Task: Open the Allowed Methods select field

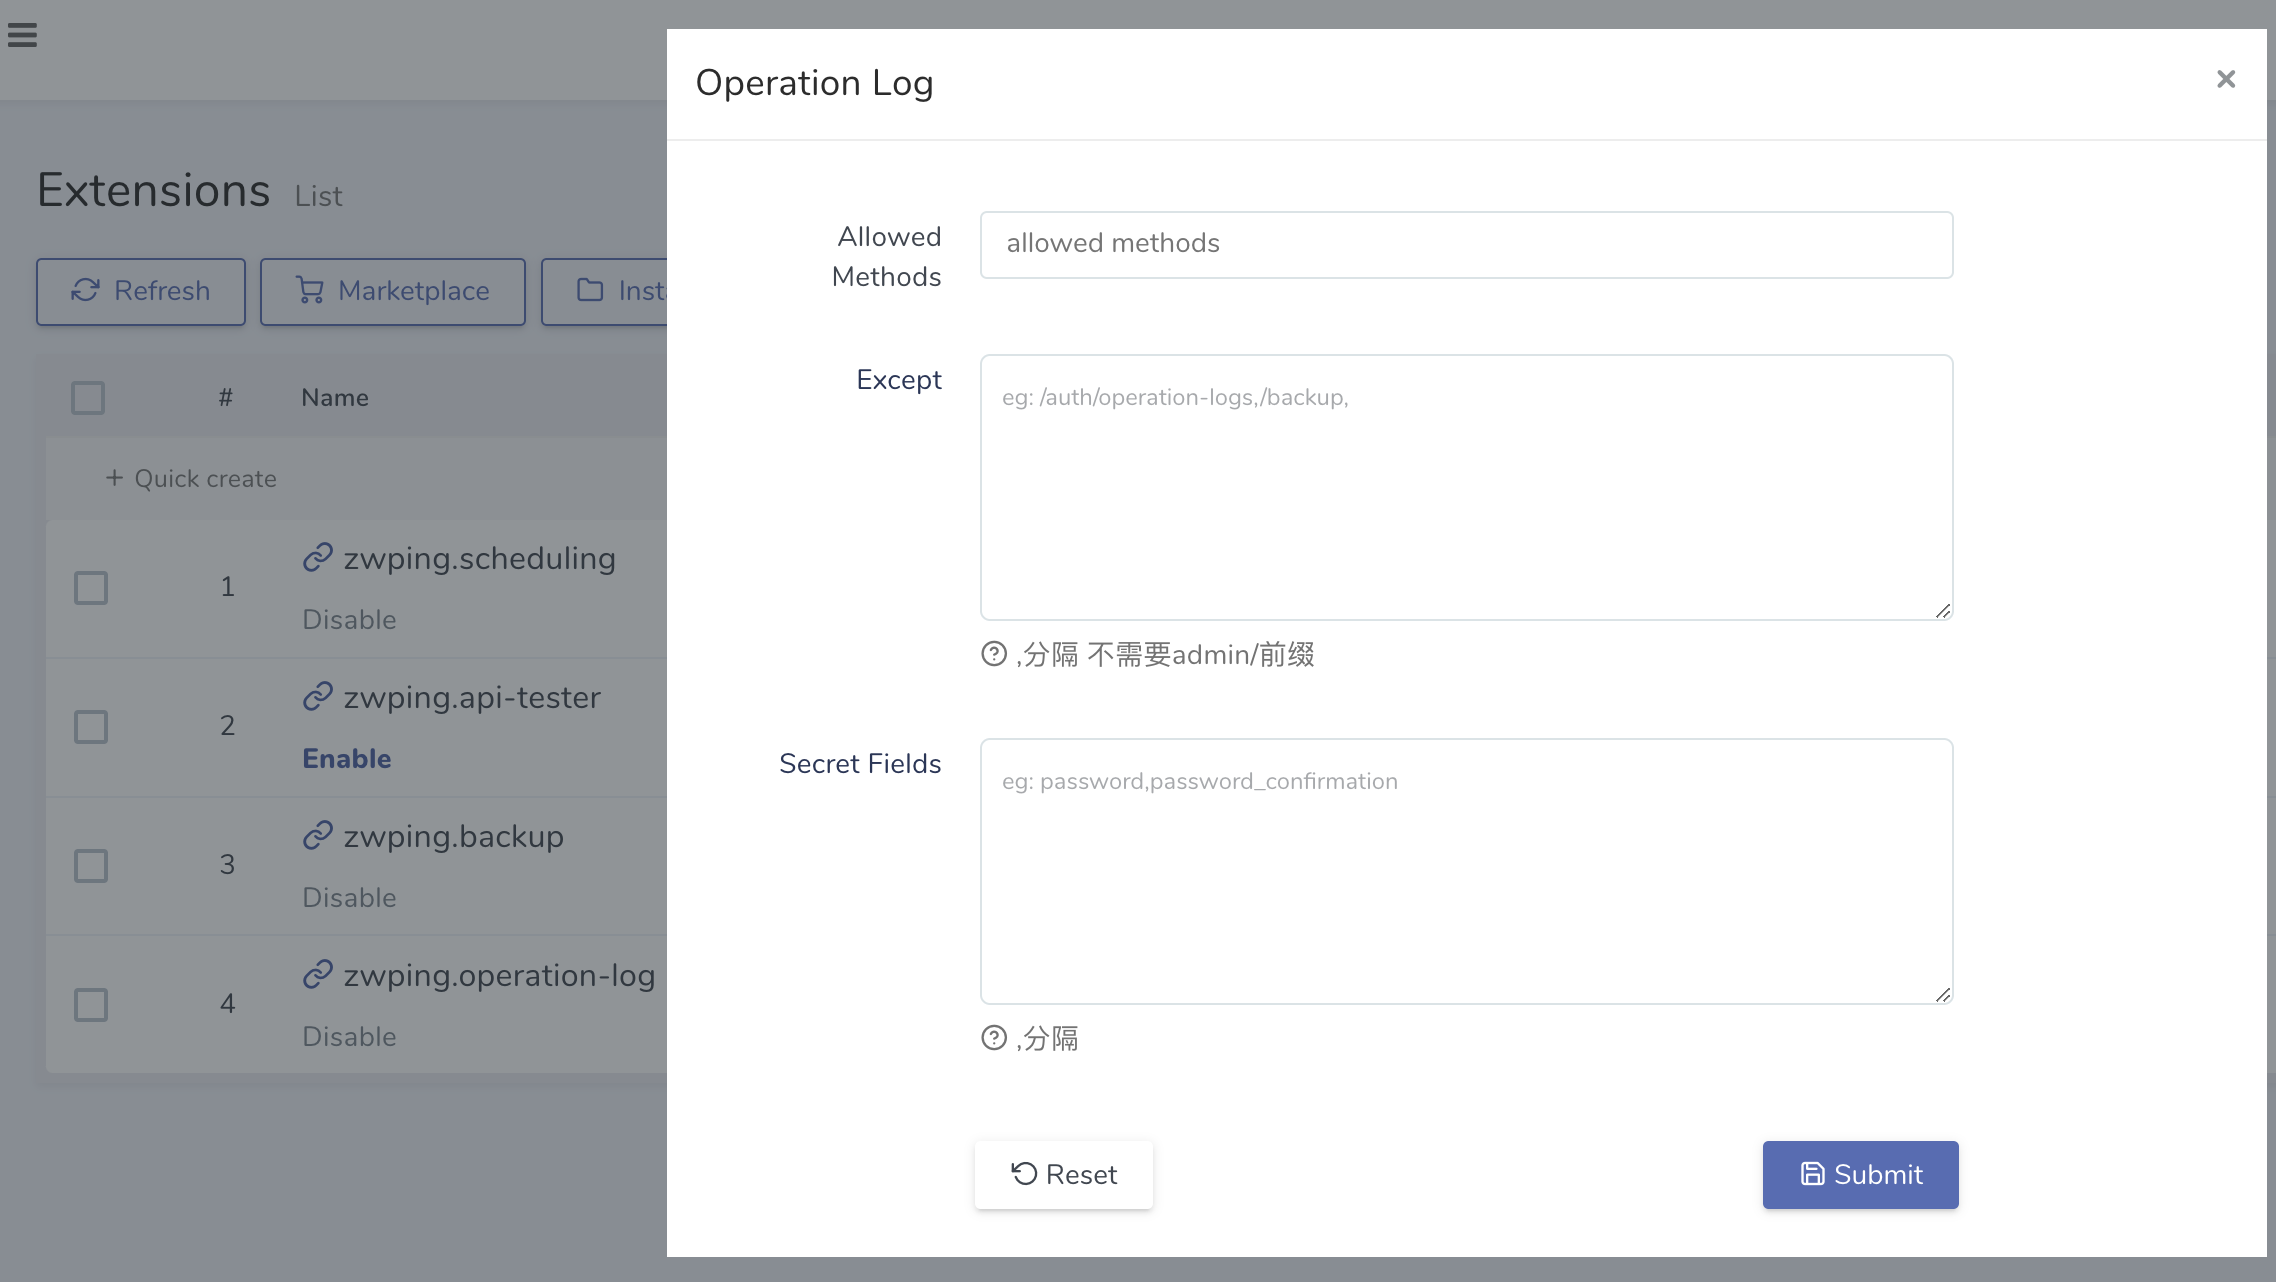Action: click(1465, 244)
